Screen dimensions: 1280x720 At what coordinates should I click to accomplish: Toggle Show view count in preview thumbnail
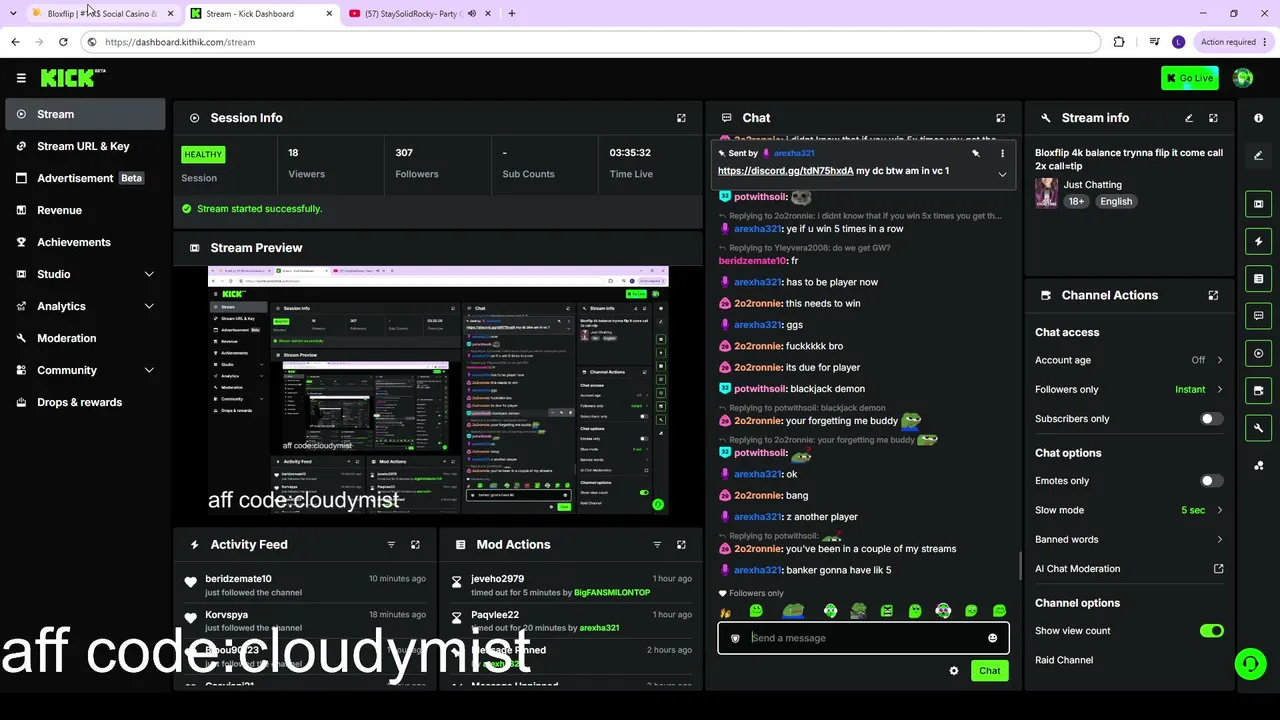643,492
